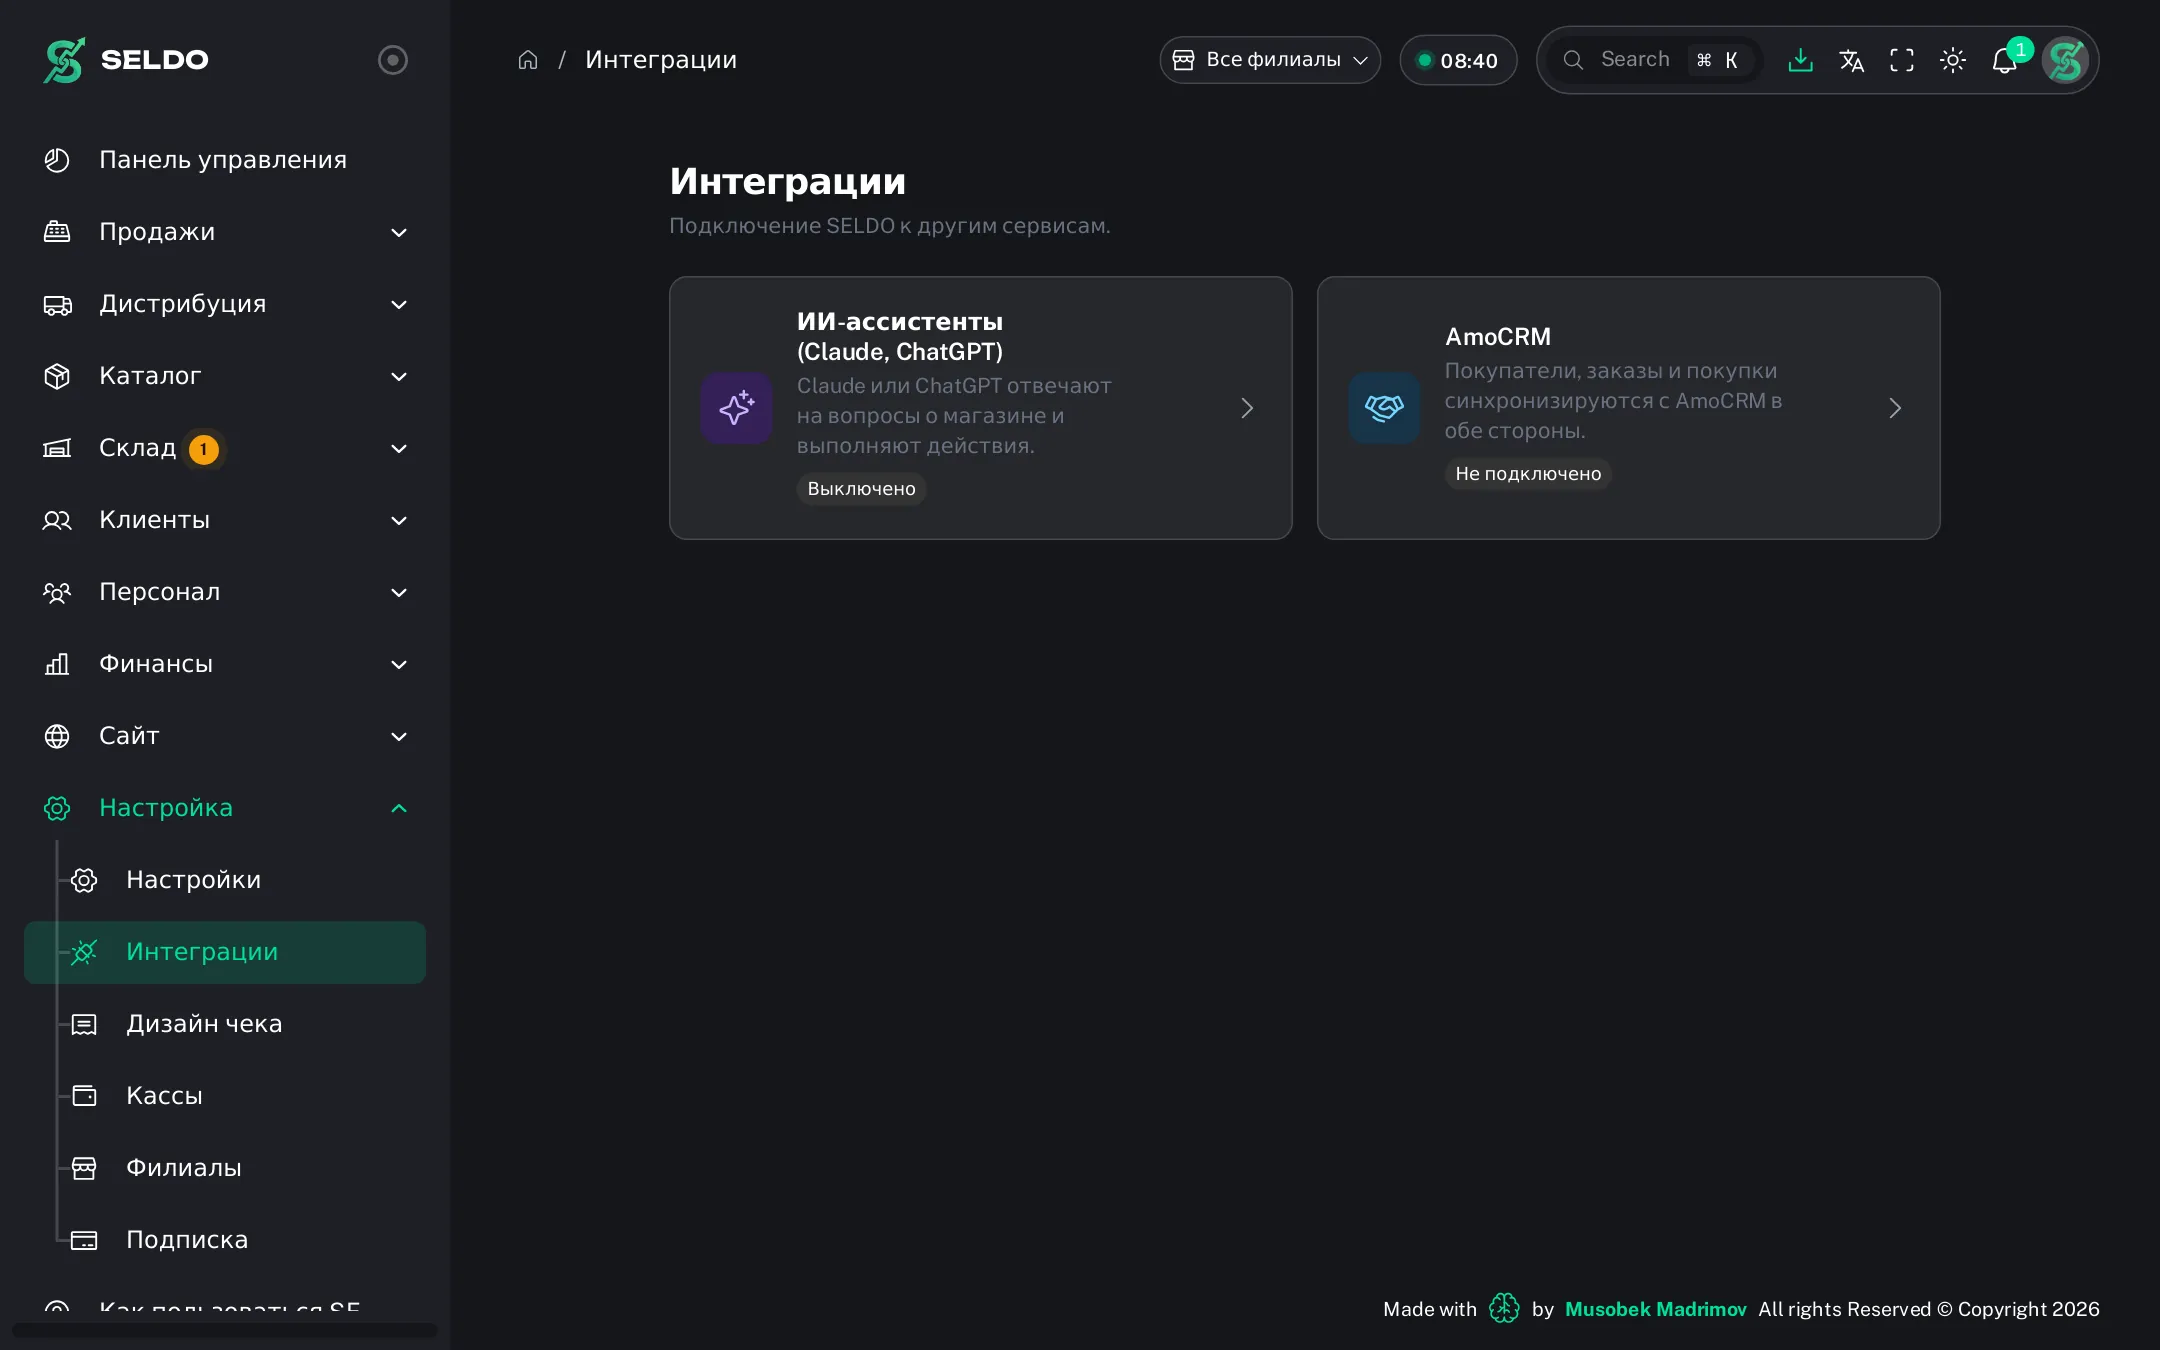The width and height of the screenshot is (2160, 1350).
Task: Click the AmoCRM card title
Action: 1498,337
